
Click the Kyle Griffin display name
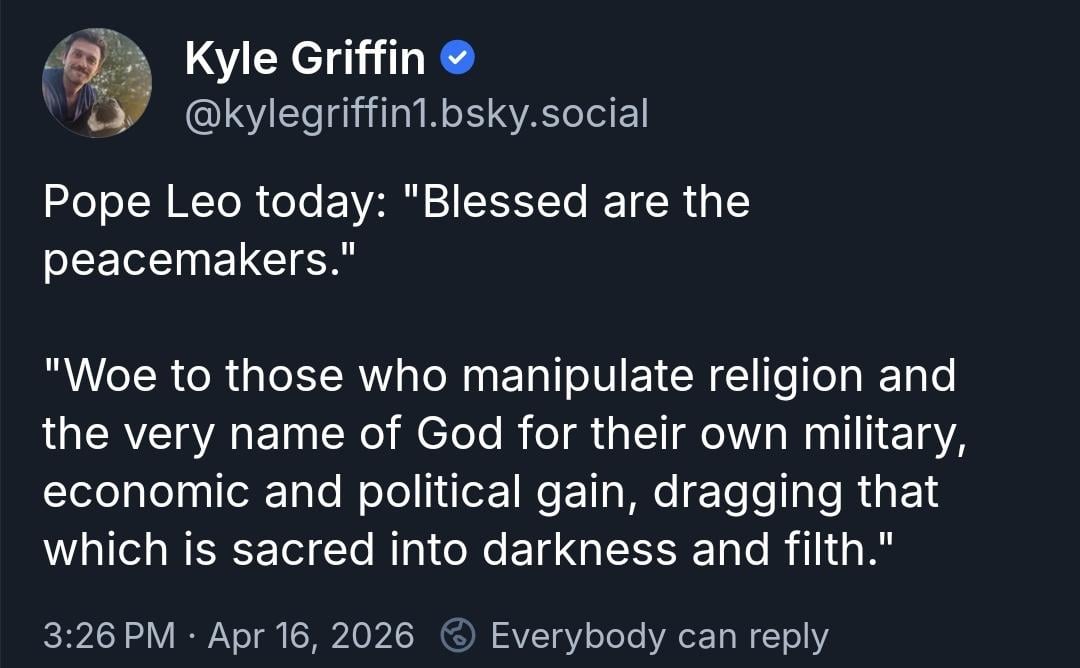(305, 60)
